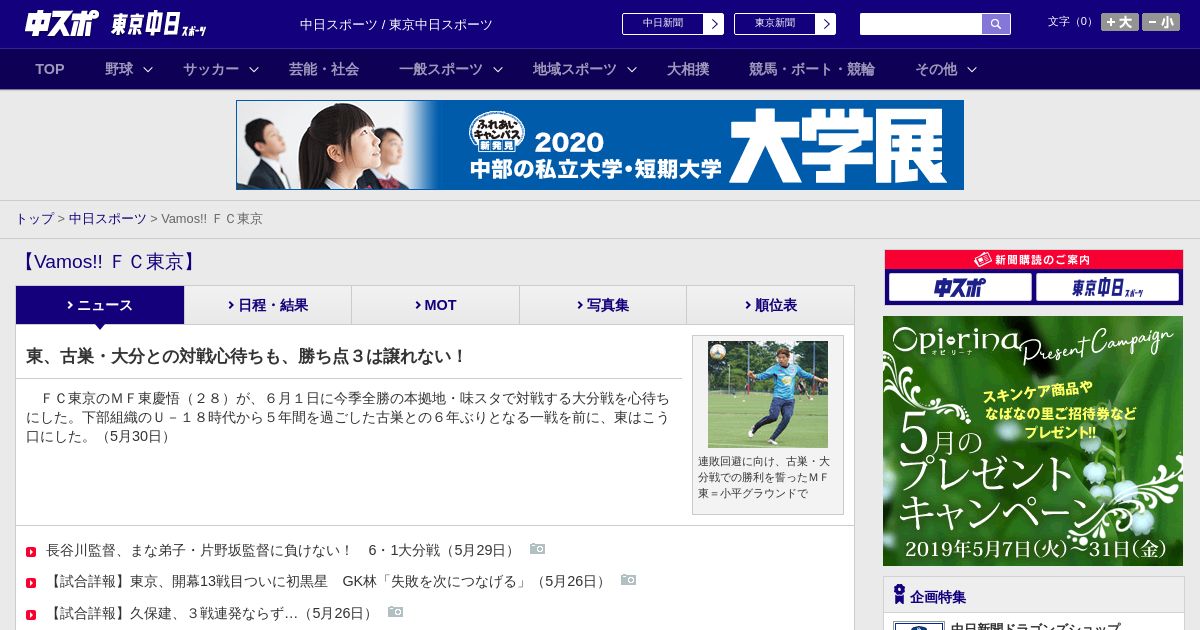Expand the 地域スポーツ dropdown chevron
Viewport: 1200px width, 630px height.
pos(632,69)
